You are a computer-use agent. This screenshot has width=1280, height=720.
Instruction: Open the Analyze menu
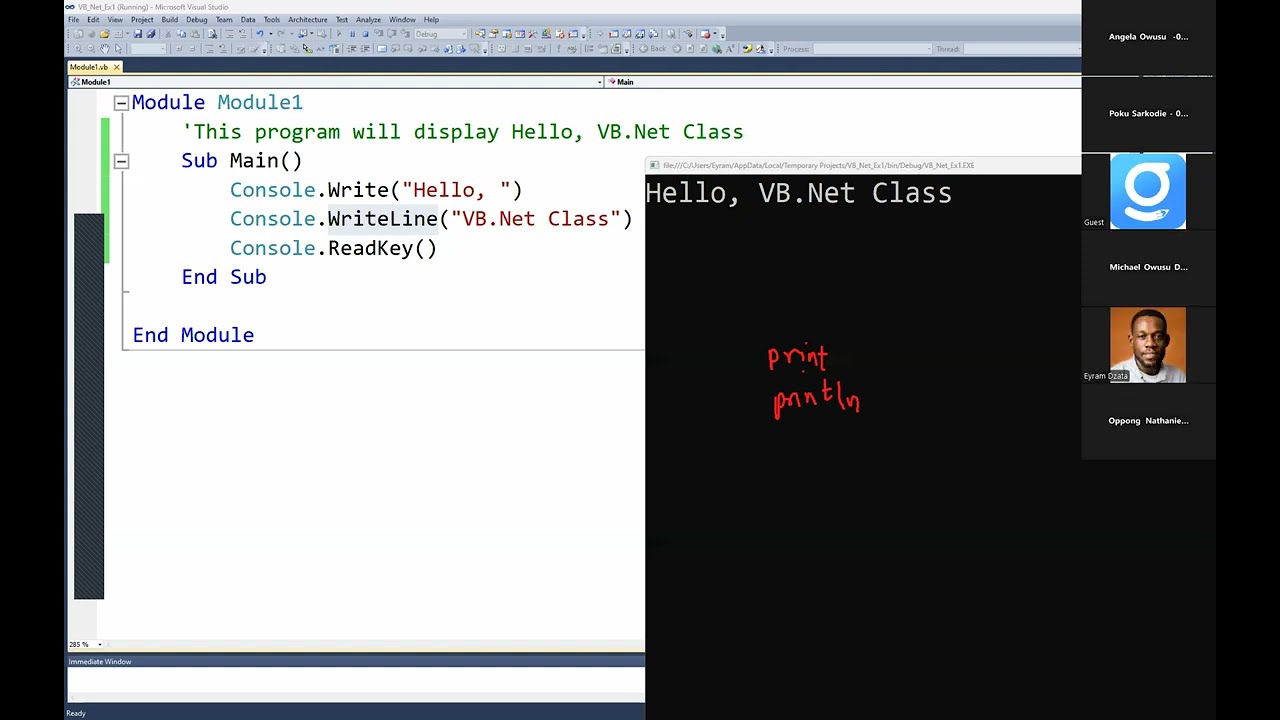click(368, 20)
